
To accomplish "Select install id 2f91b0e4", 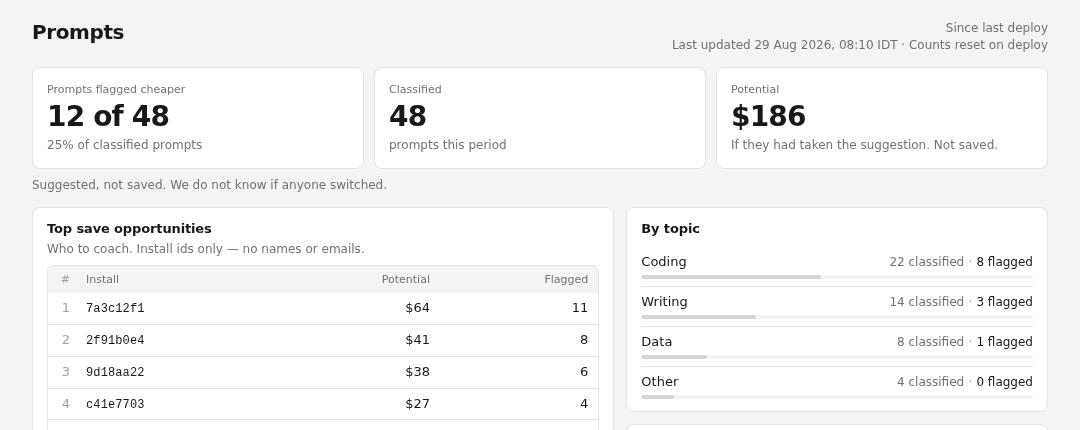I will point(115,340).
